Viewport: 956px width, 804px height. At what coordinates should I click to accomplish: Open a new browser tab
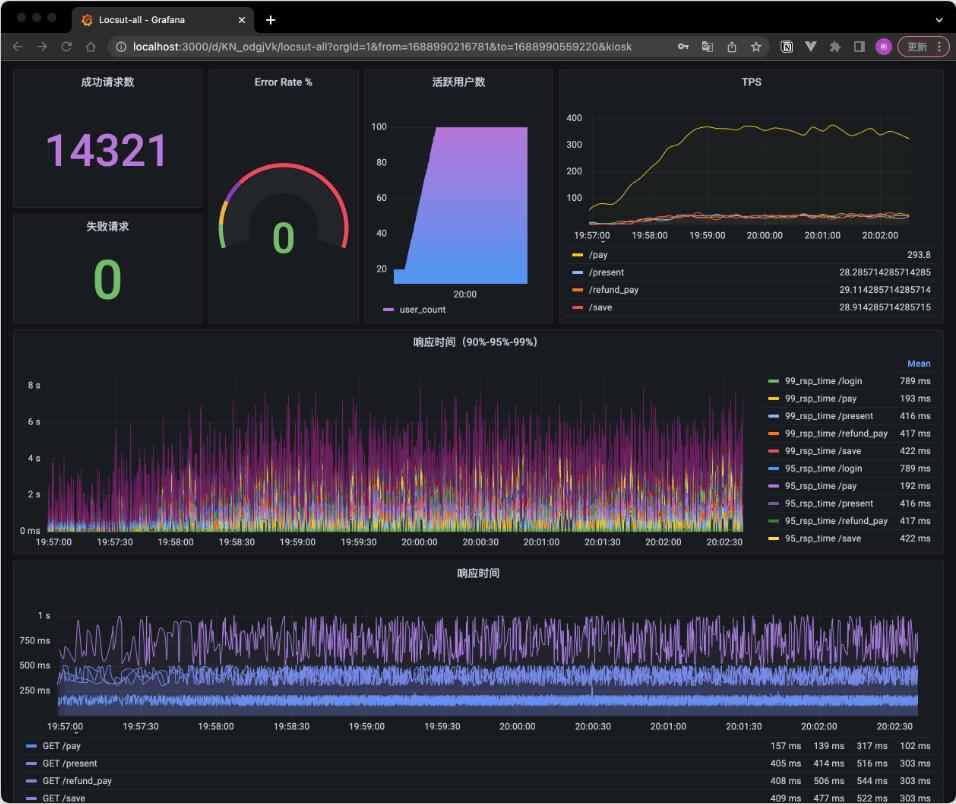pyautogui.click(x=270, y=20)
